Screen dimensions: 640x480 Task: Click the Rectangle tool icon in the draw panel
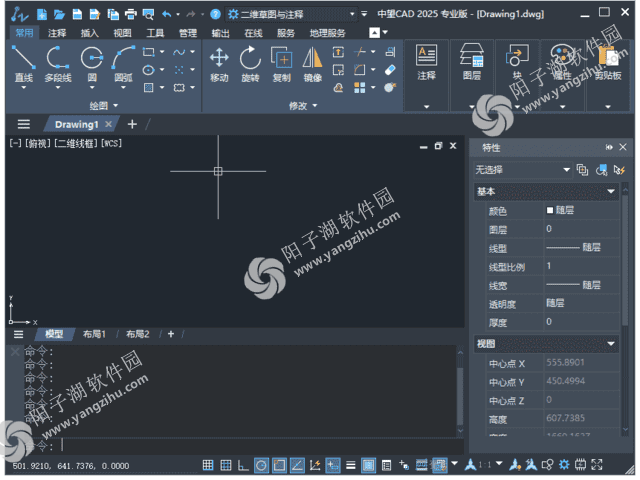[x=148, y=52]
